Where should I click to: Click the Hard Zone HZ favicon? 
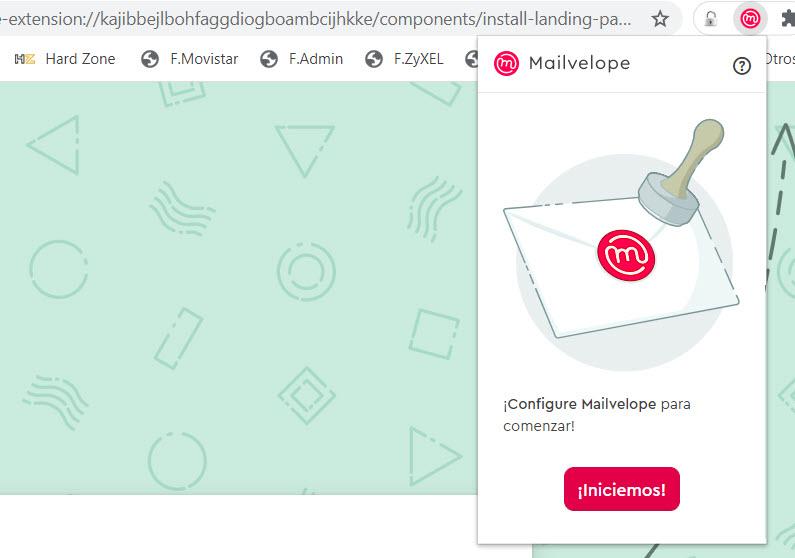(x=25, y=59)
